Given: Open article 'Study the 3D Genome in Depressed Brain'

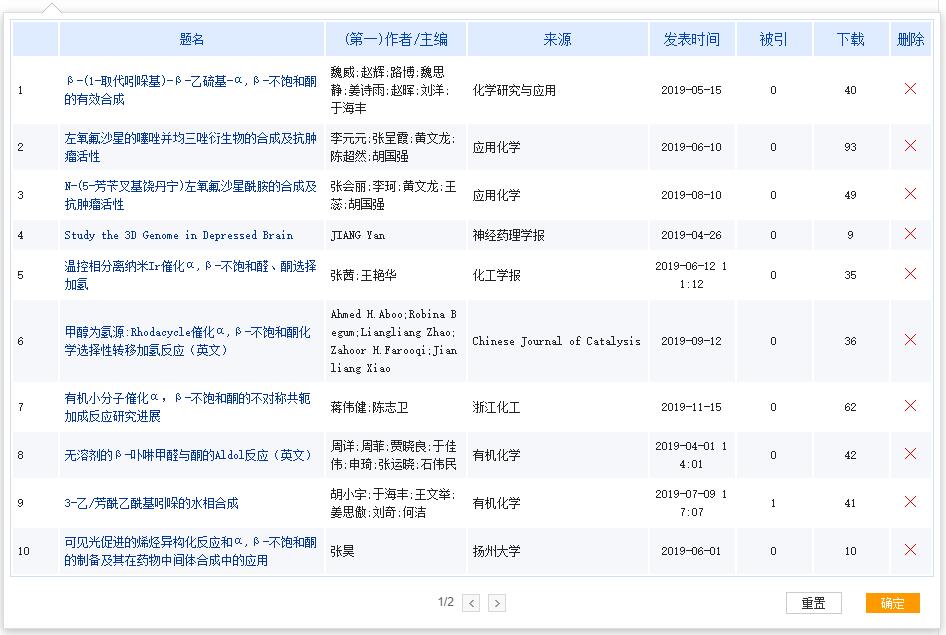Looking at the screenshot, I should (x=178, y=235).
